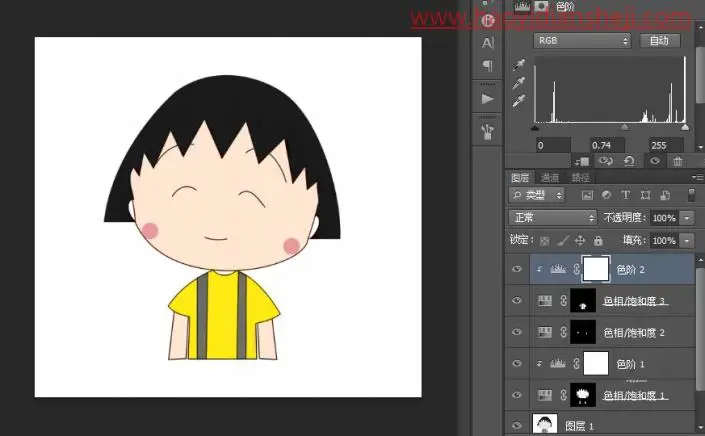The width and height of the screenshot is (705, 436).
Task: Hide the 色阶 2 layer
Action: pos(517,269)
